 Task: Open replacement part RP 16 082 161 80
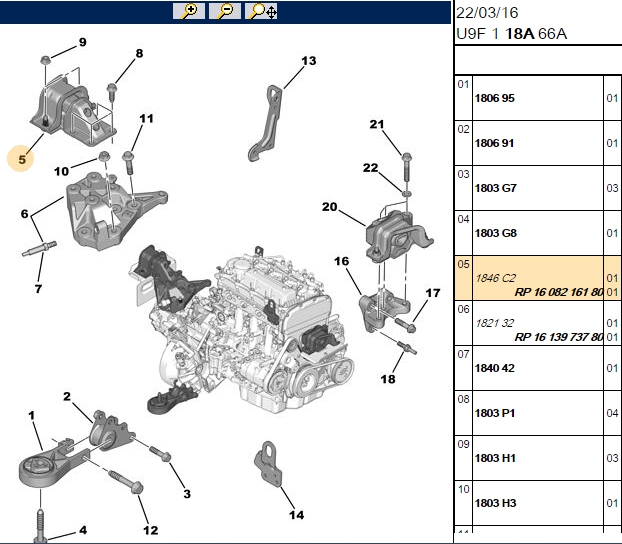(559, 292)
